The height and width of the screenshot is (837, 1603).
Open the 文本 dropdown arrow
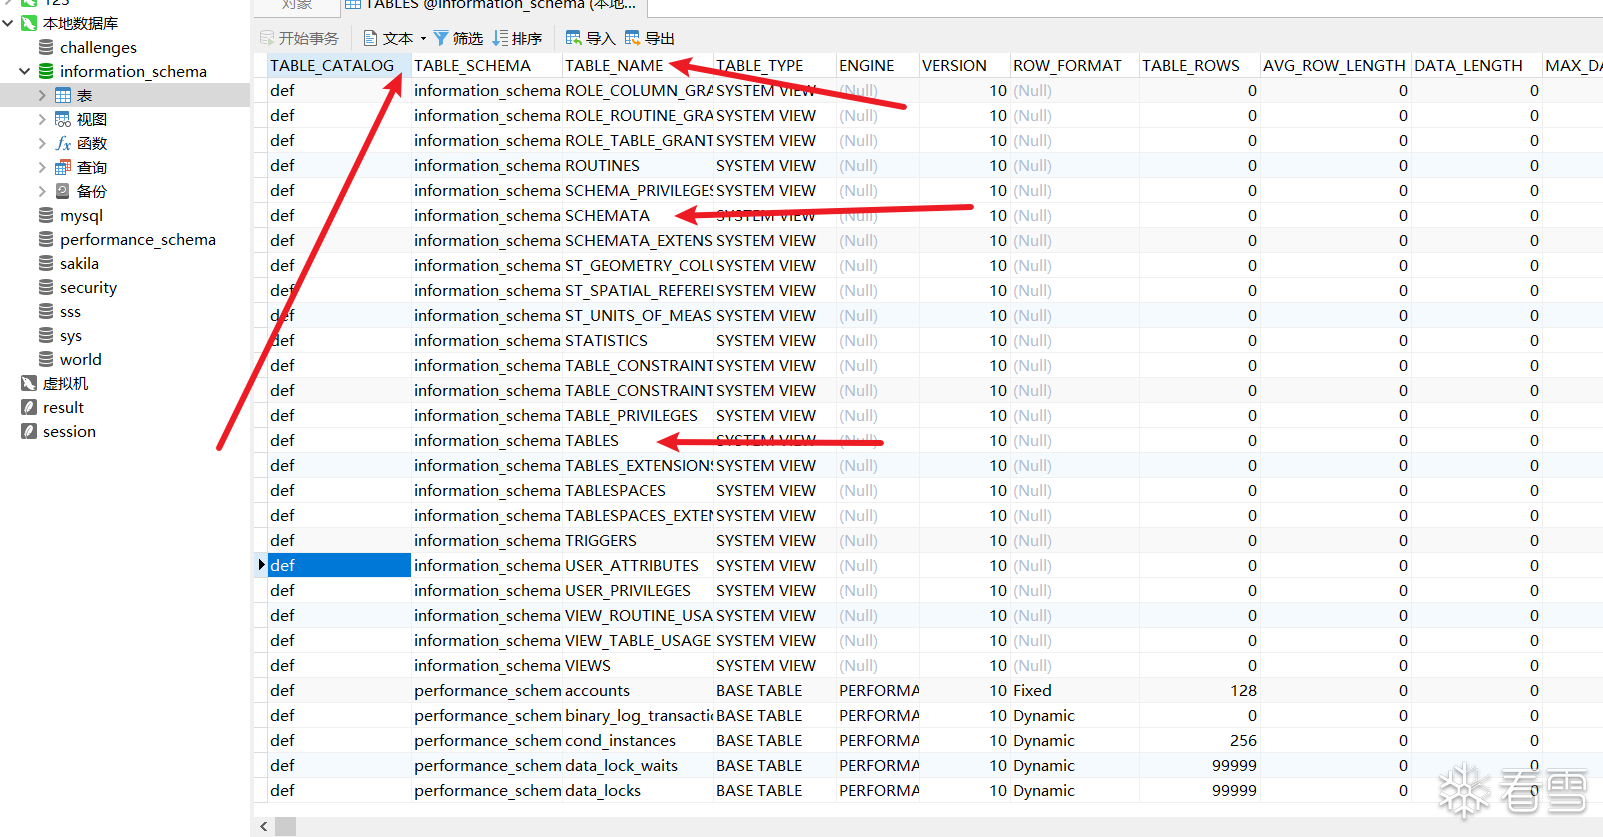(x=423, y=38)
